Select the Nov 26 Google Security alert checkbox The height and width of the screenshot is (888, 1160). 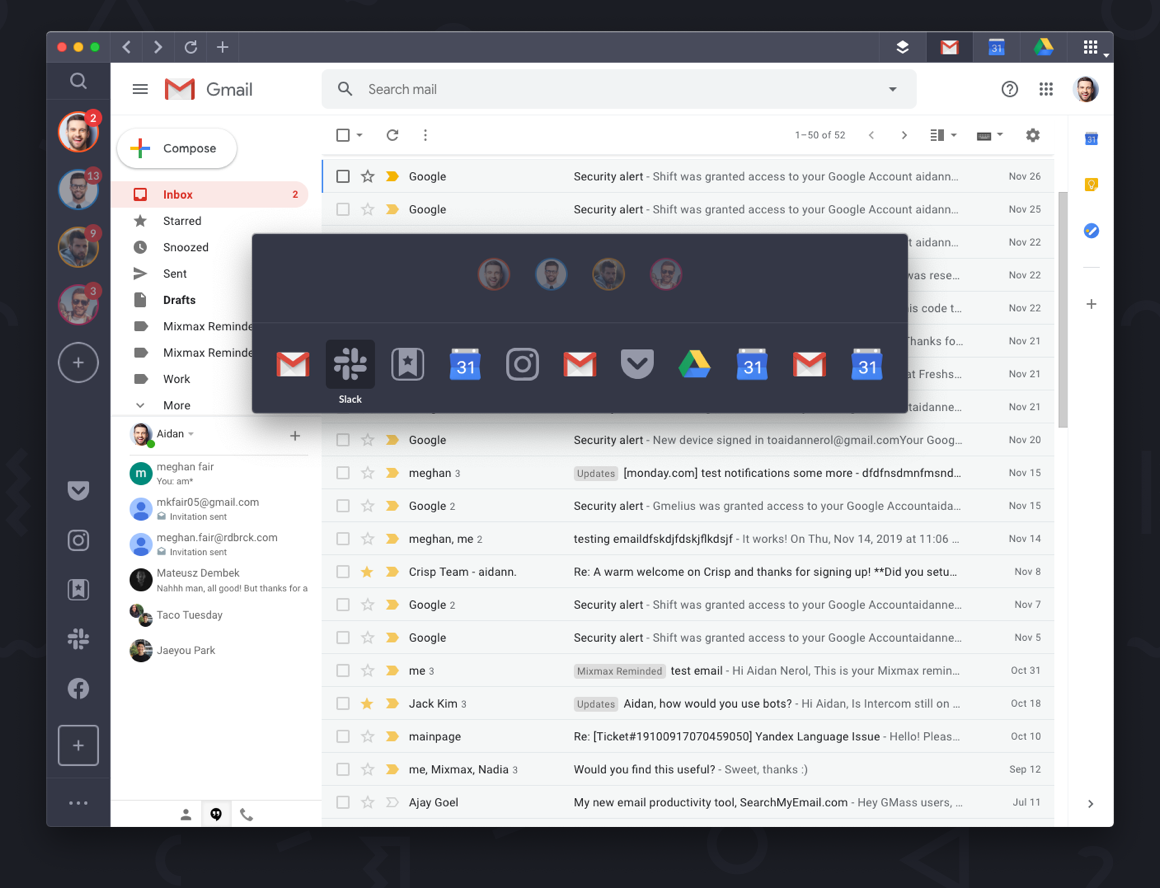343,176
